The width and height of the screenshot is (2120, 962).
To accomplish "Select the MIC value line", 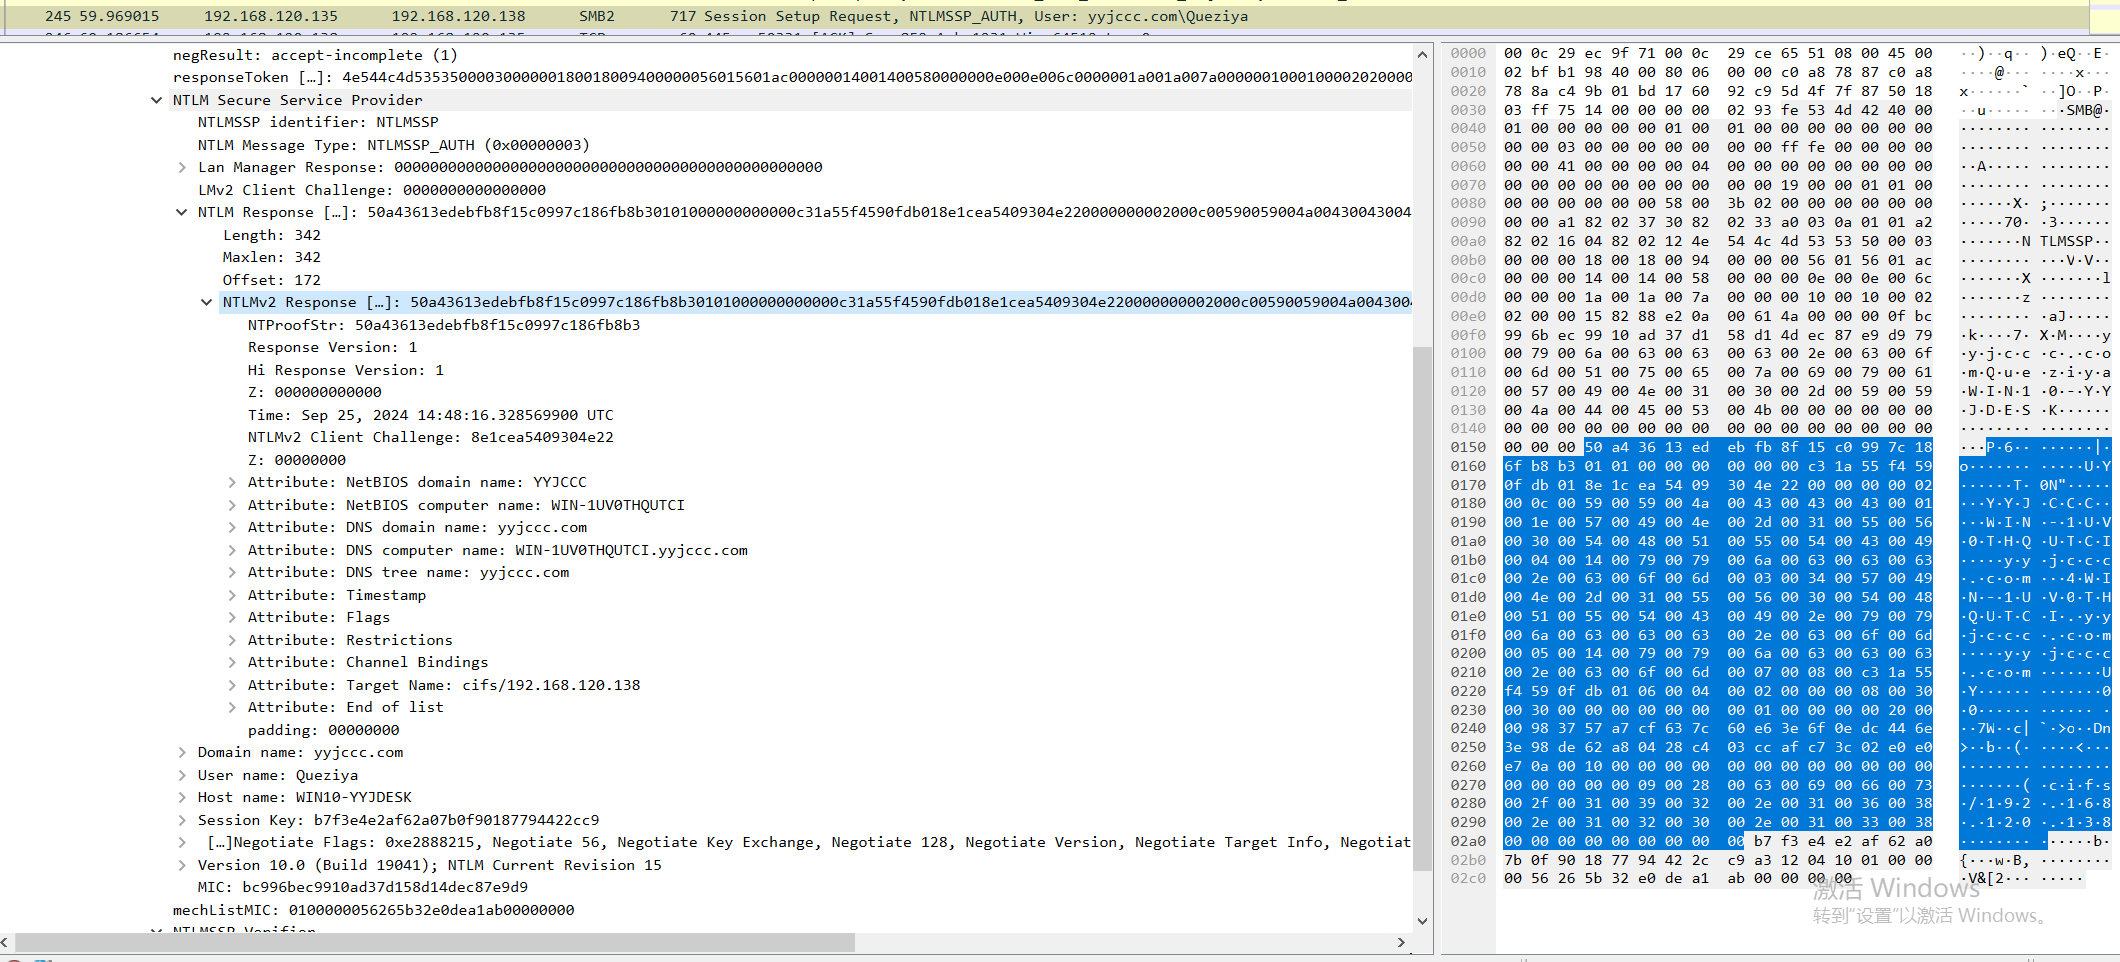I will pos(362,887).
